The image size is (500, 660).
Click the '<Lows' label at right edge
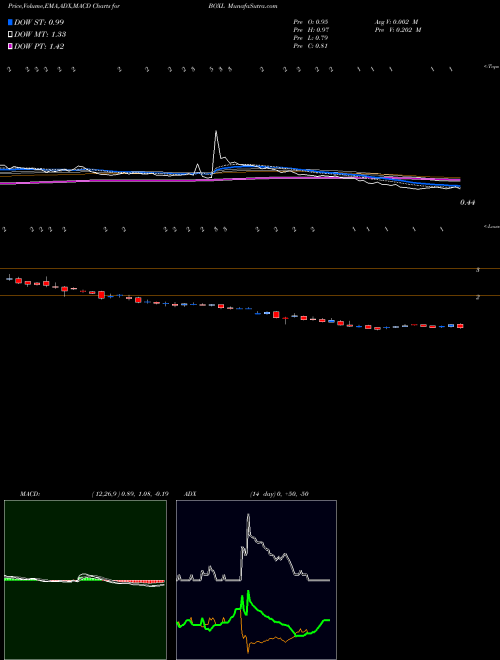click(x=492, y=226)
